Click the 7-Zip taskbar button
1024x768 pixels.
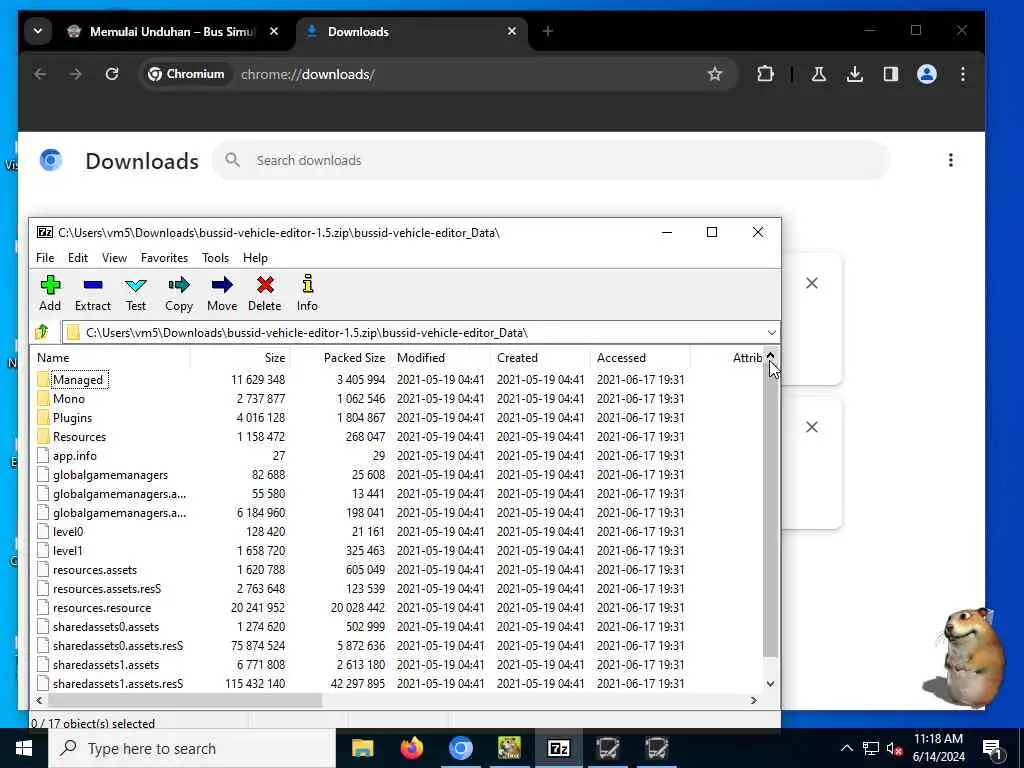pos(558,748)
